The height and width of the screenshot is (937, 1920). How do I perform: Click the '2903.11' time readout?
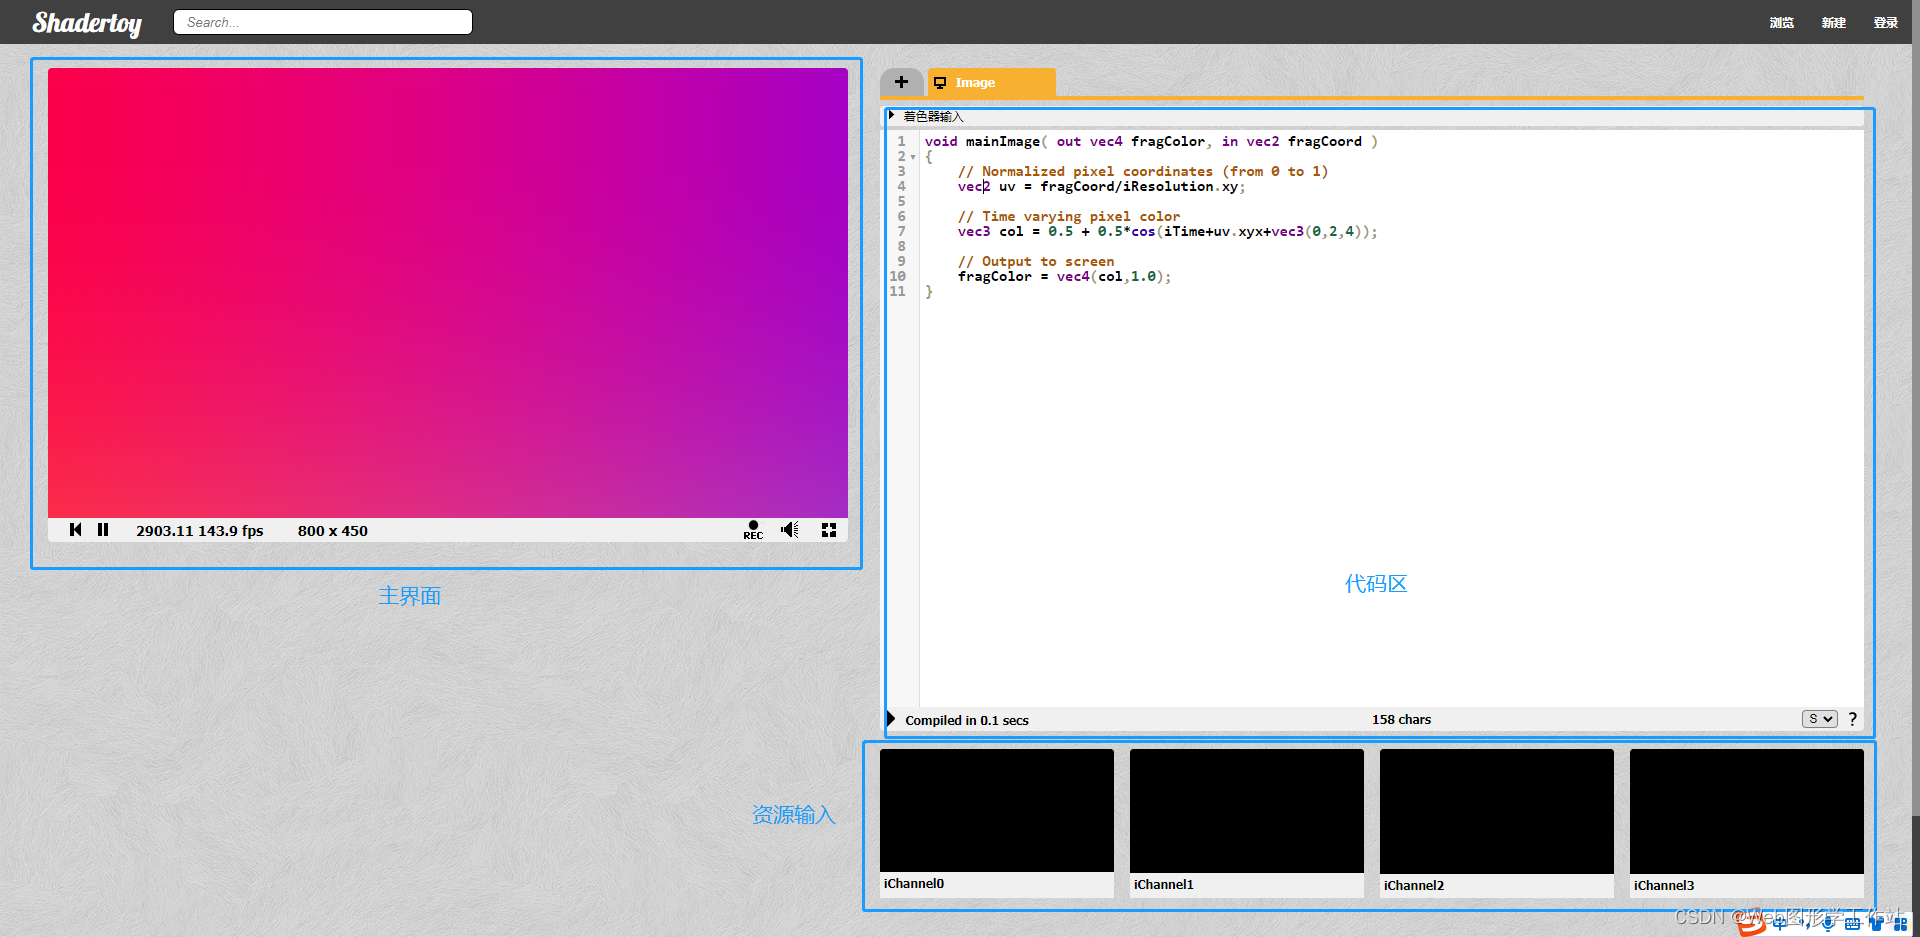(165, 531)
